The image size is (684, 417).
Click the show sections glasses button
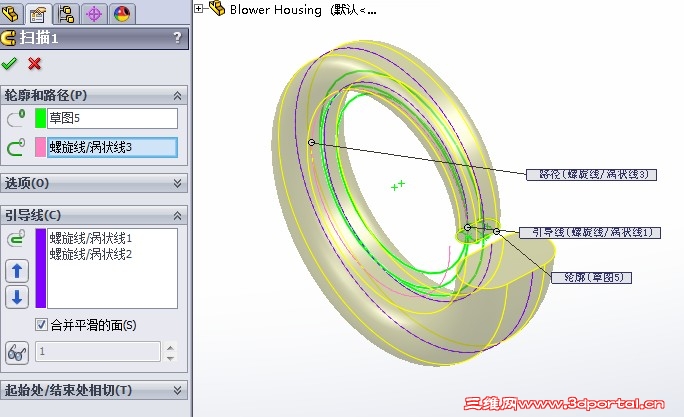pyautogui.click(x=17, y=352)
